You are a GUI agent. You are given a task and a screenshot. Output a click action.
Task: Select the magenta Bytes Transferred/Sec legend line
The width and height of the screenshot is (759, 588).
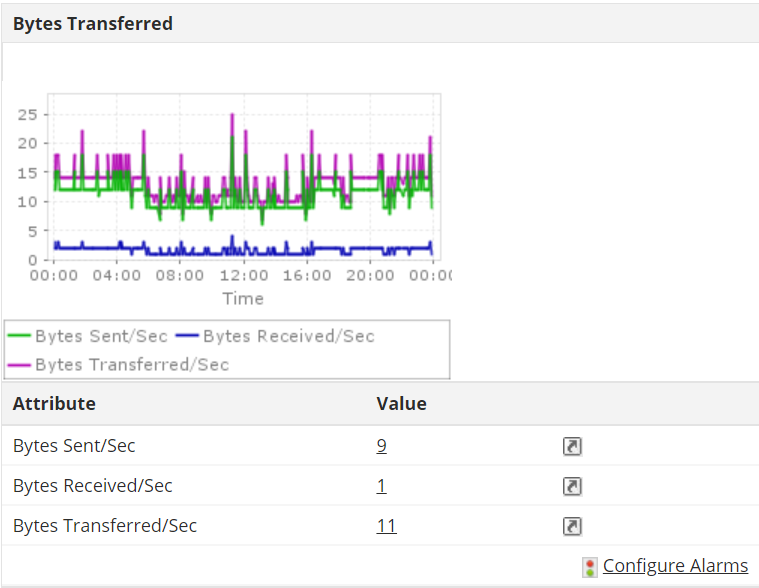[20, 365]
